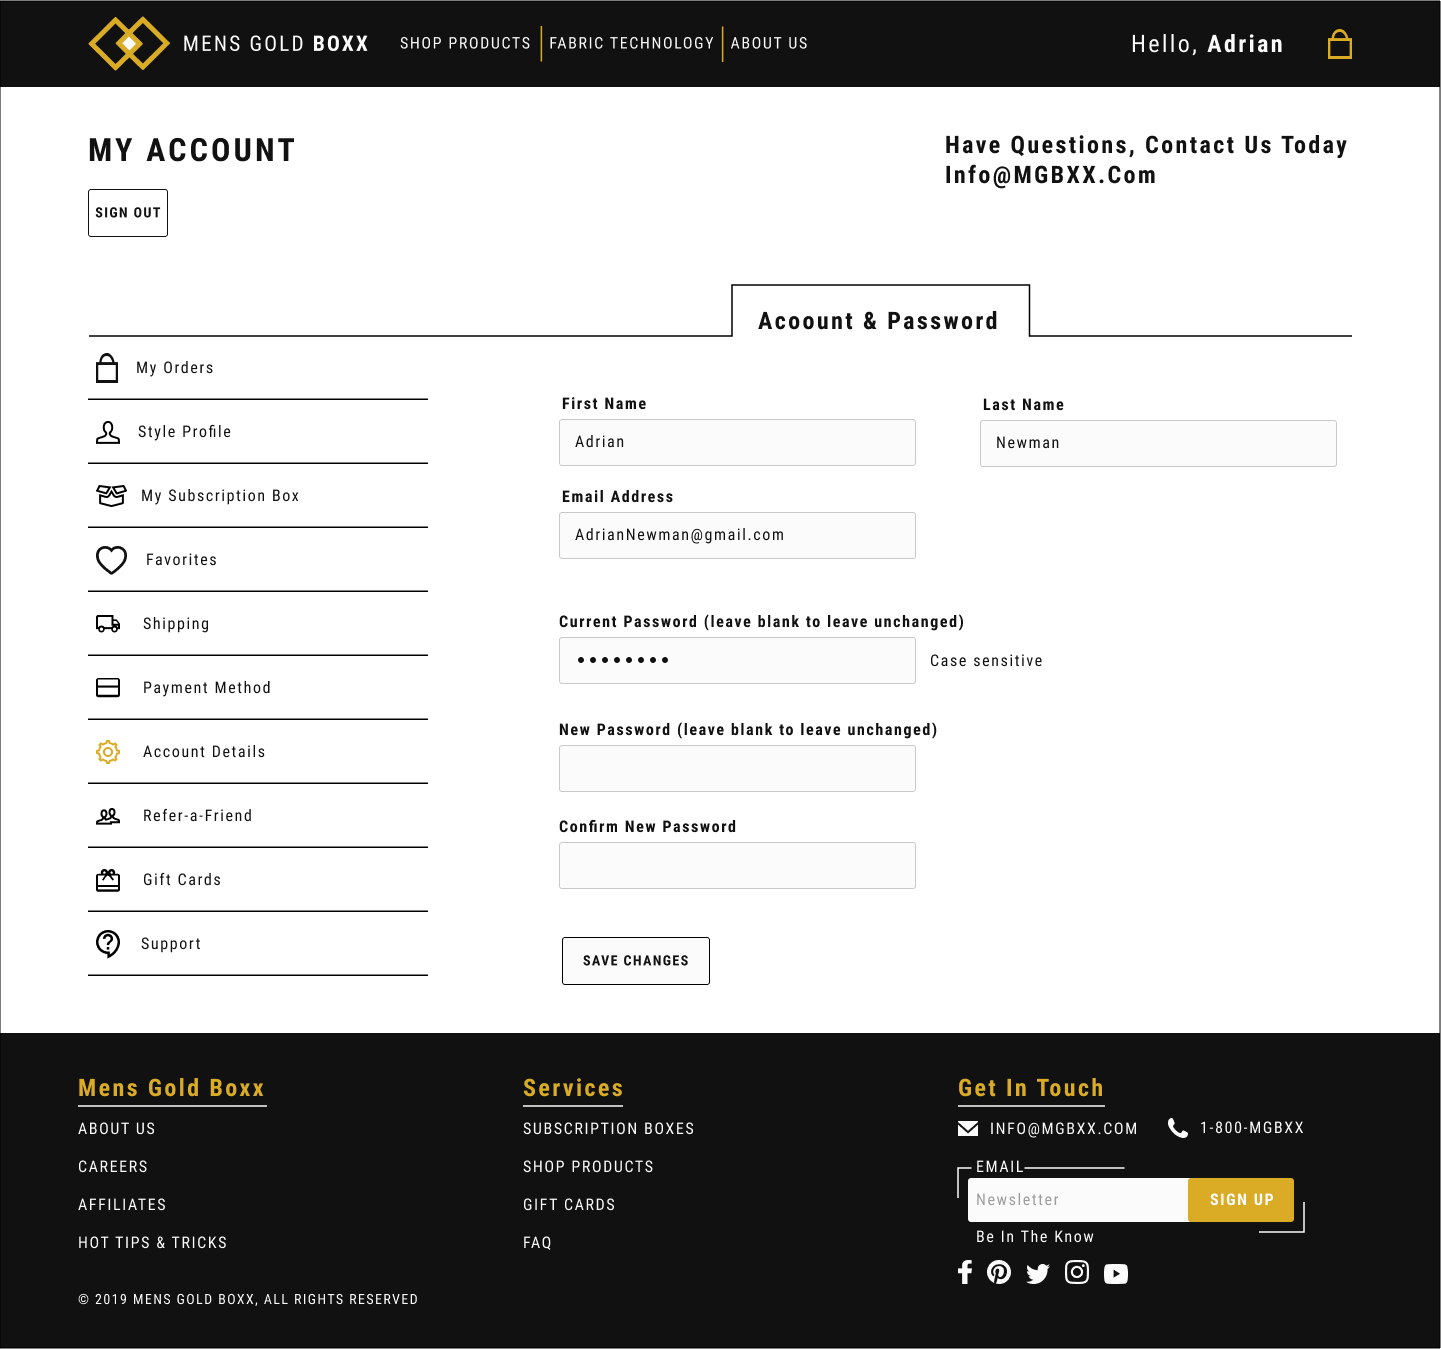Click the My Subscription Box icon
The height and width of the screenshot is (1349, 1441).
[x=111, y=496]
